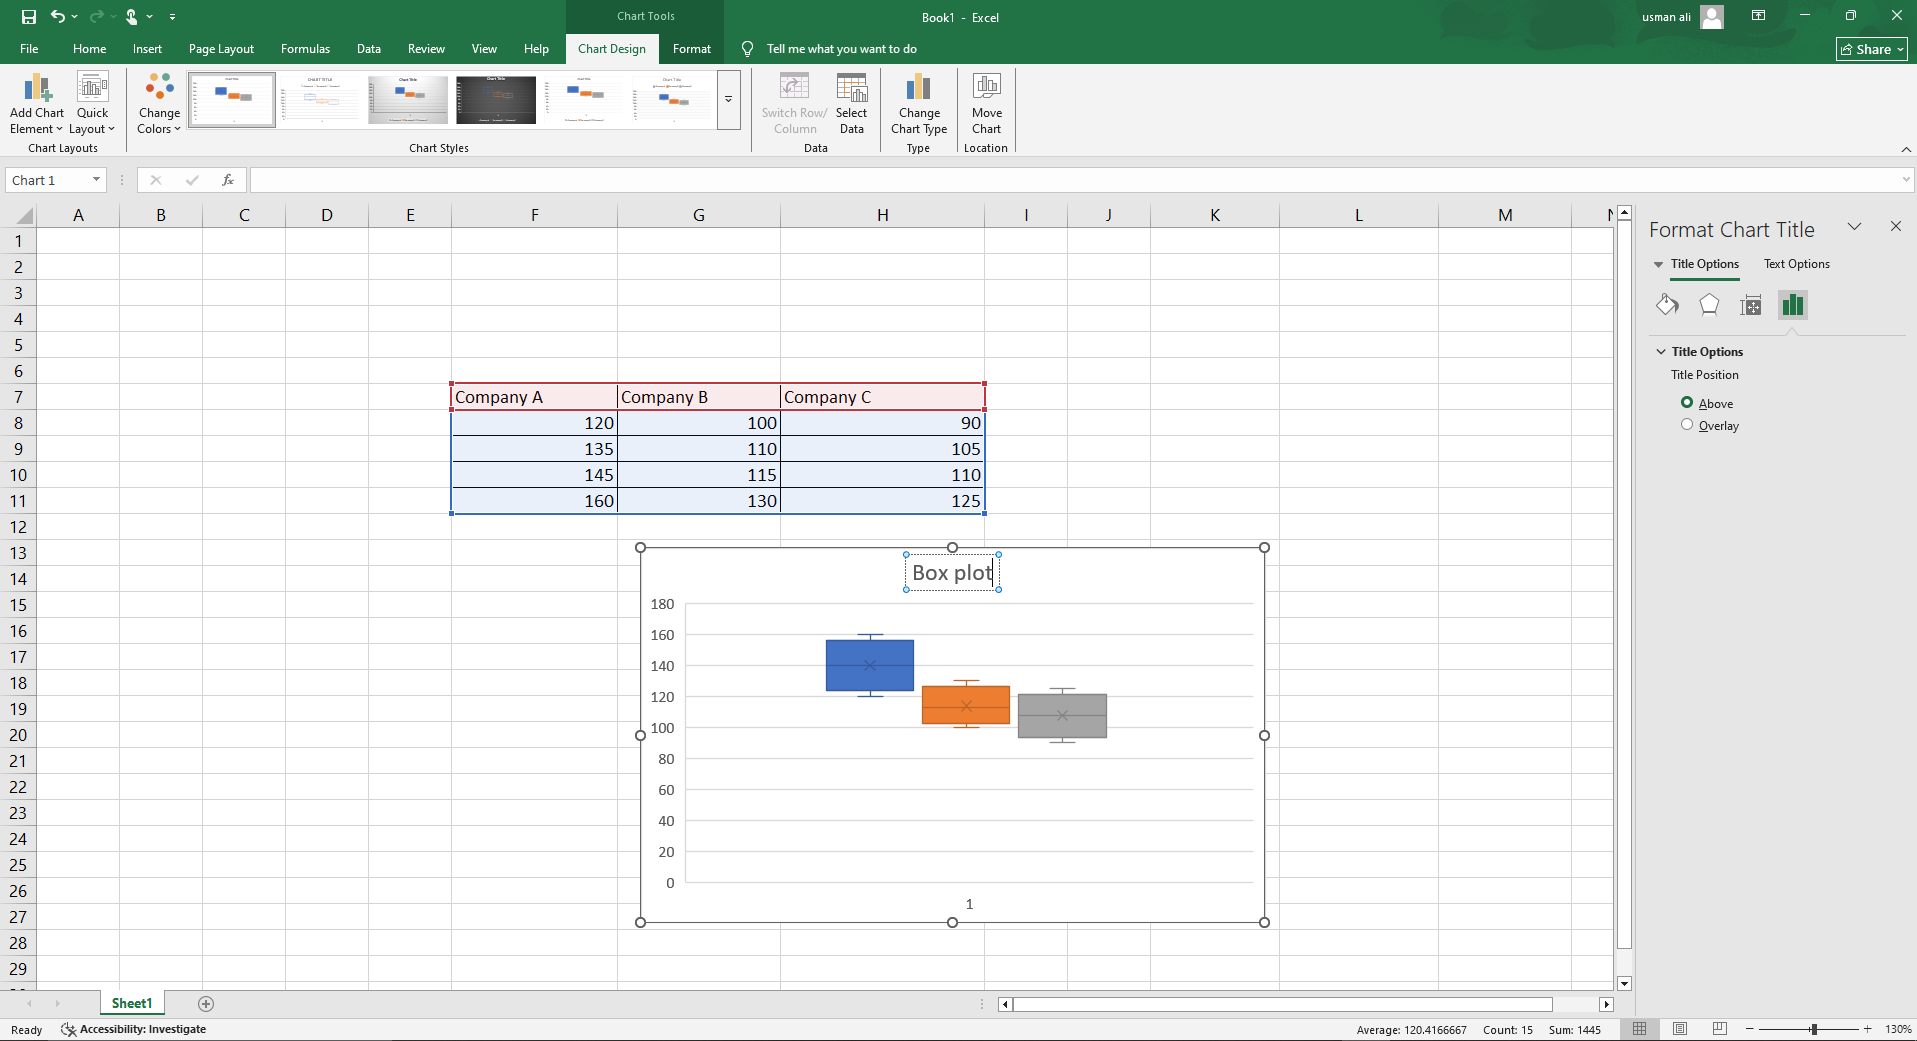Screen dimensions: 1917x1041
Task: Close the Format Chart Title pane
Action: pyautogui.click(x=1895, y=227)
